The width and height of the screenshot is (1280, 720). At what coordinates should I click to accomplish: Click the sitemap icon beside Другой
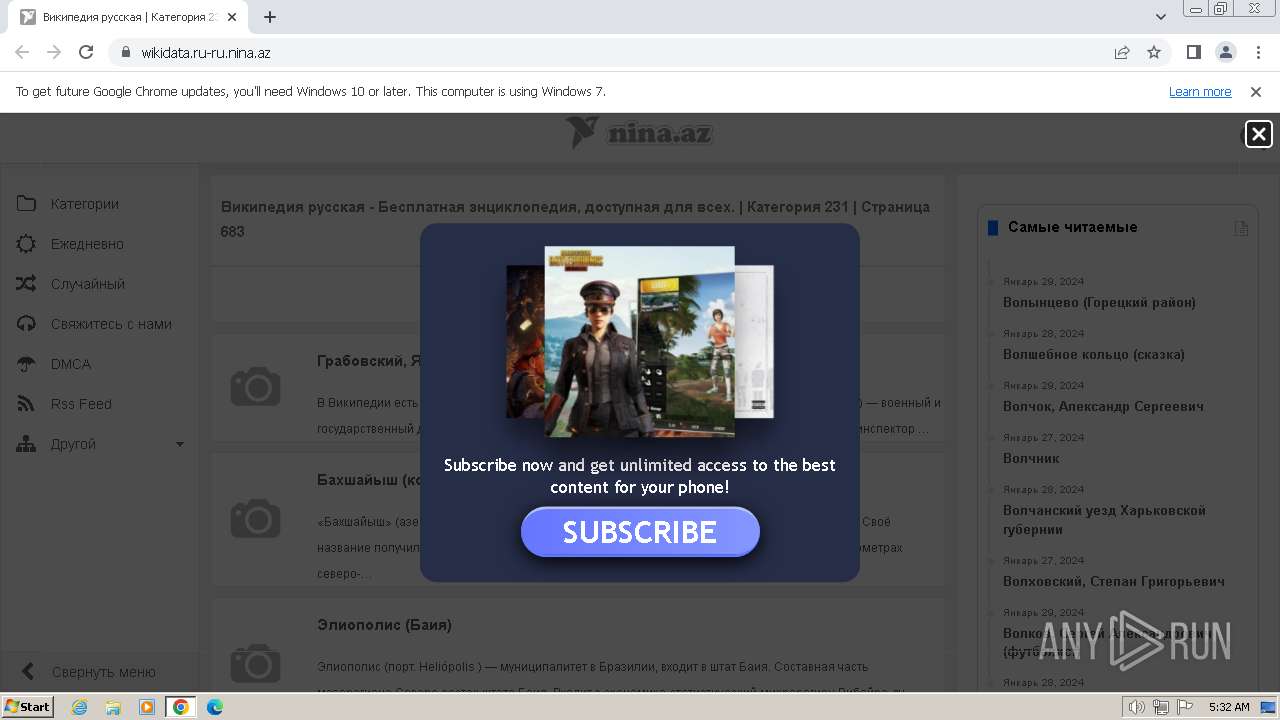pos(26,444)
